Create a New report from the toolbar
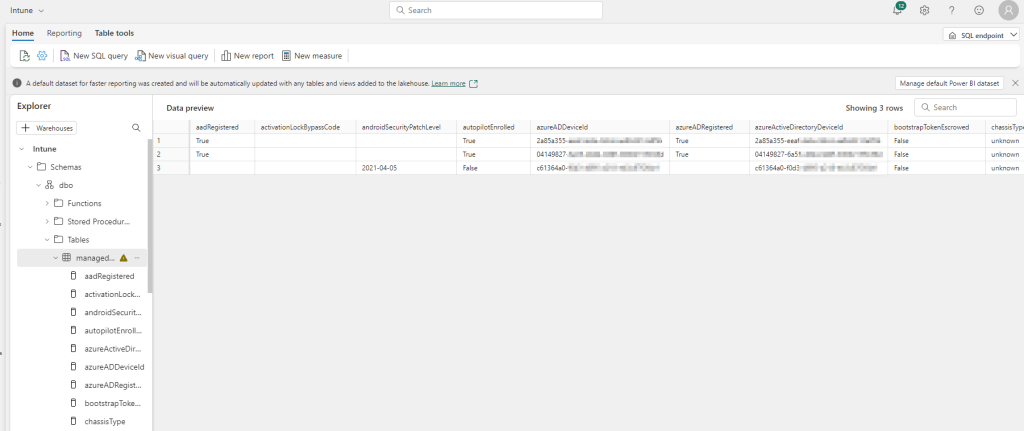 tap(248, 56)
